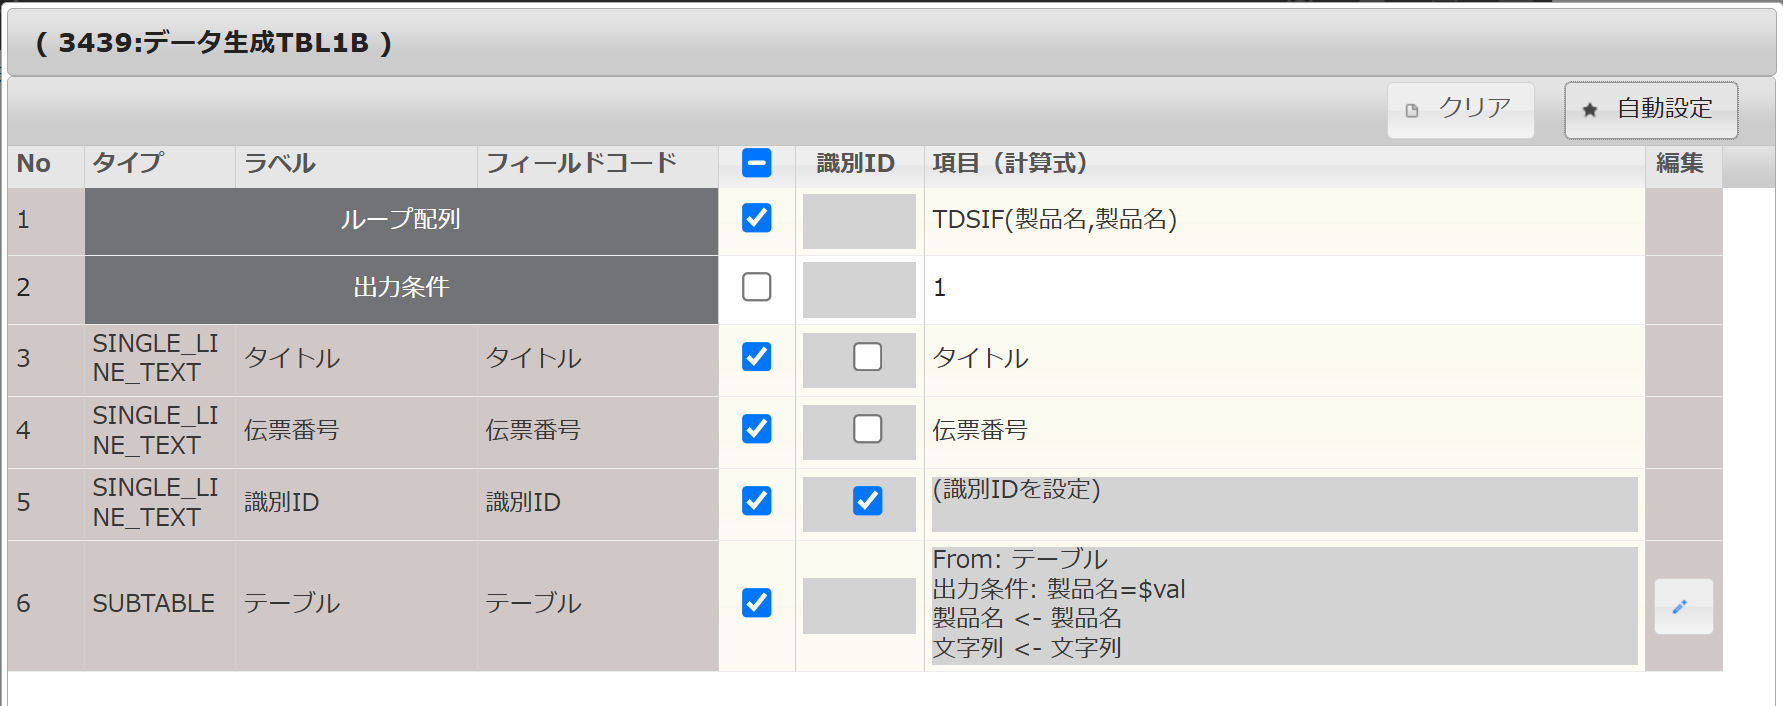Click the フィールドコード column header

click(598, 165)
